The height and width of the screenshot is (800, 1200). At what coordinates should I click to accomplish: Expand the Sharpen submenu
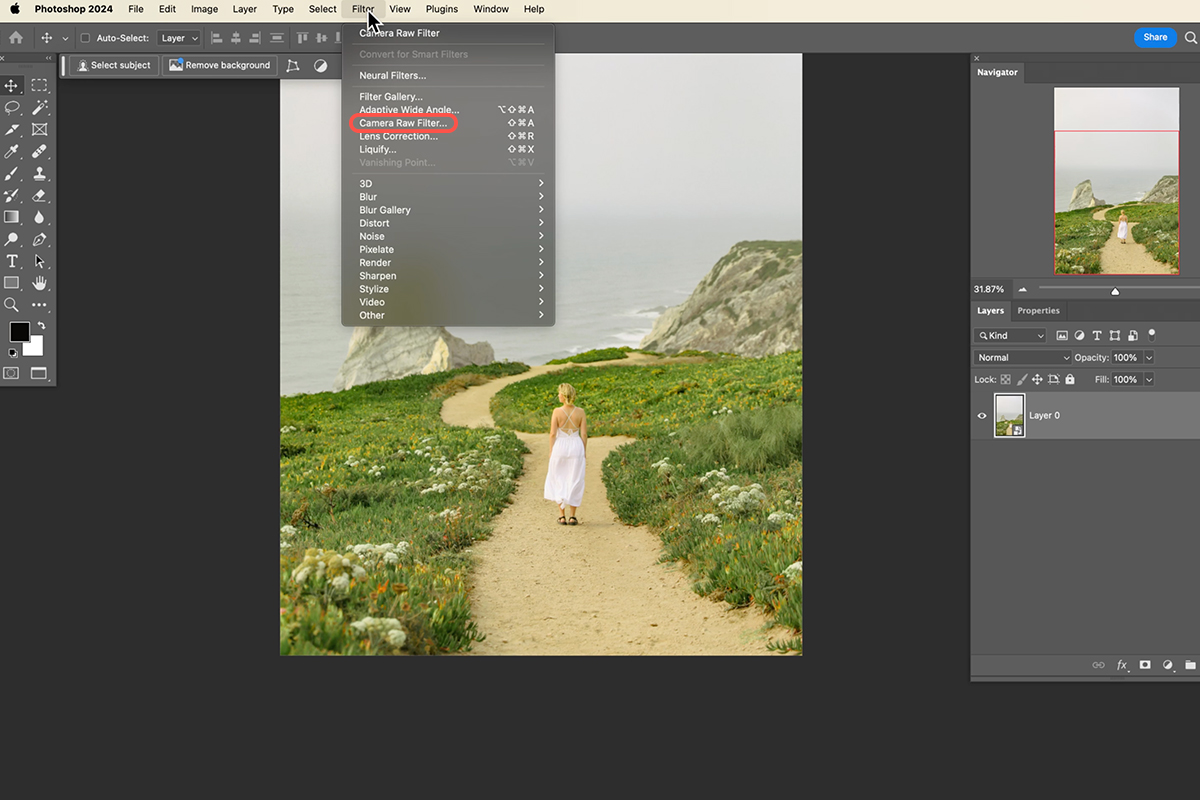448,276
